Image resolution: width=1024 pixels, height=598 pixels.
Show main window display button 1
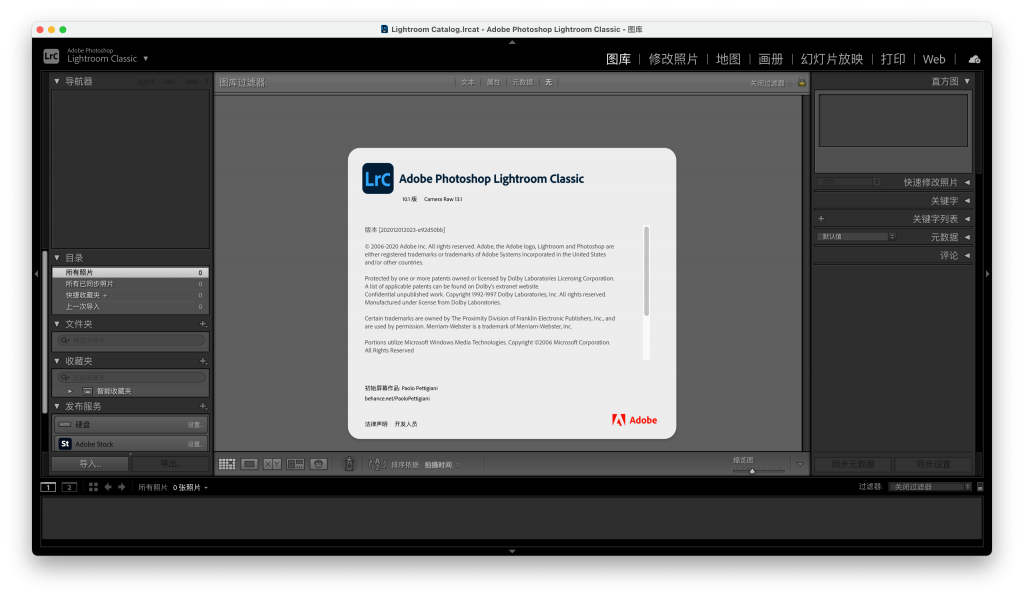tap(48, 487)
